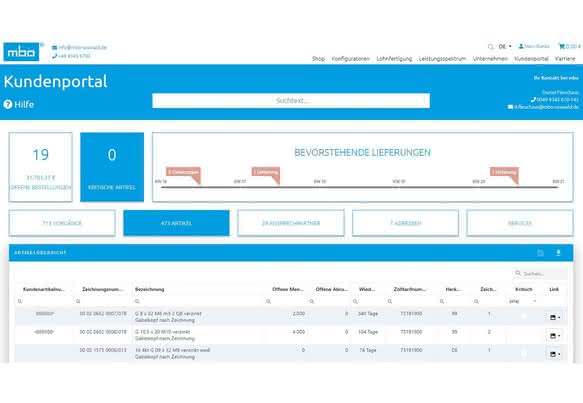Image resolution: width=583 pixels, height=403 pixels.
Task: Open the 7 Adressen tile
Action: pyautogui.click(x=405, y=223)
